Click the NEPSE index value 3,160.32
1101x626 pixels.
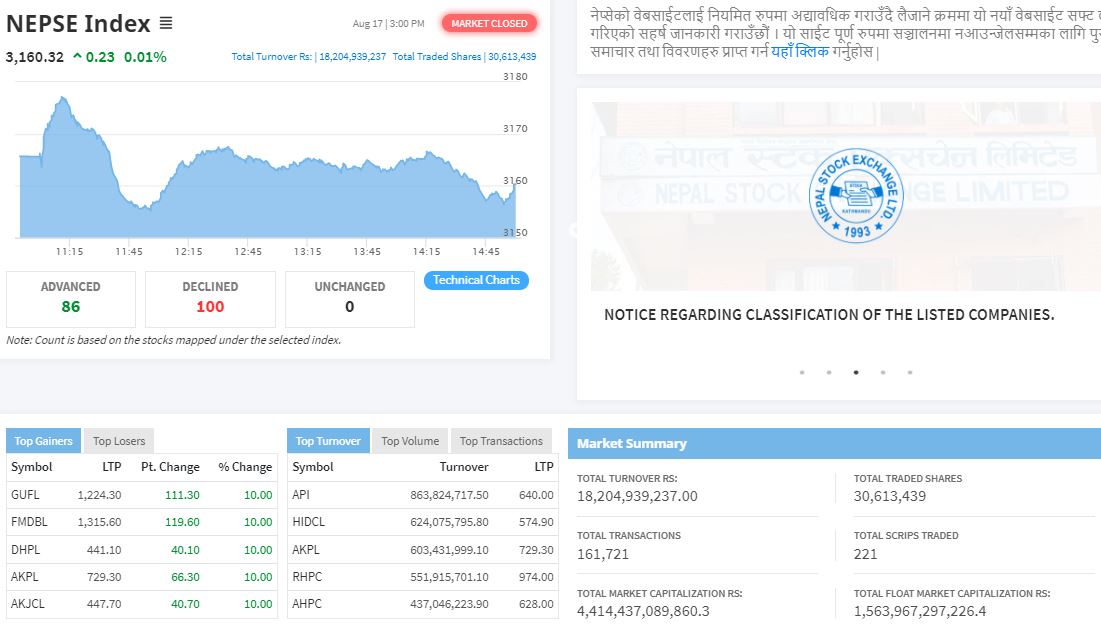34,57
